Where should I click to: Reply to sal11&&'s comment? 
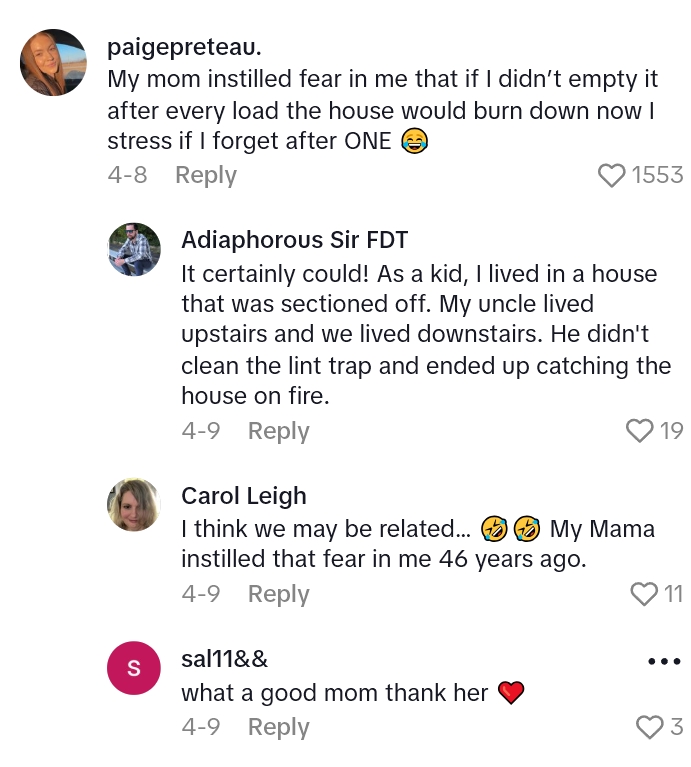coord(278,727)
